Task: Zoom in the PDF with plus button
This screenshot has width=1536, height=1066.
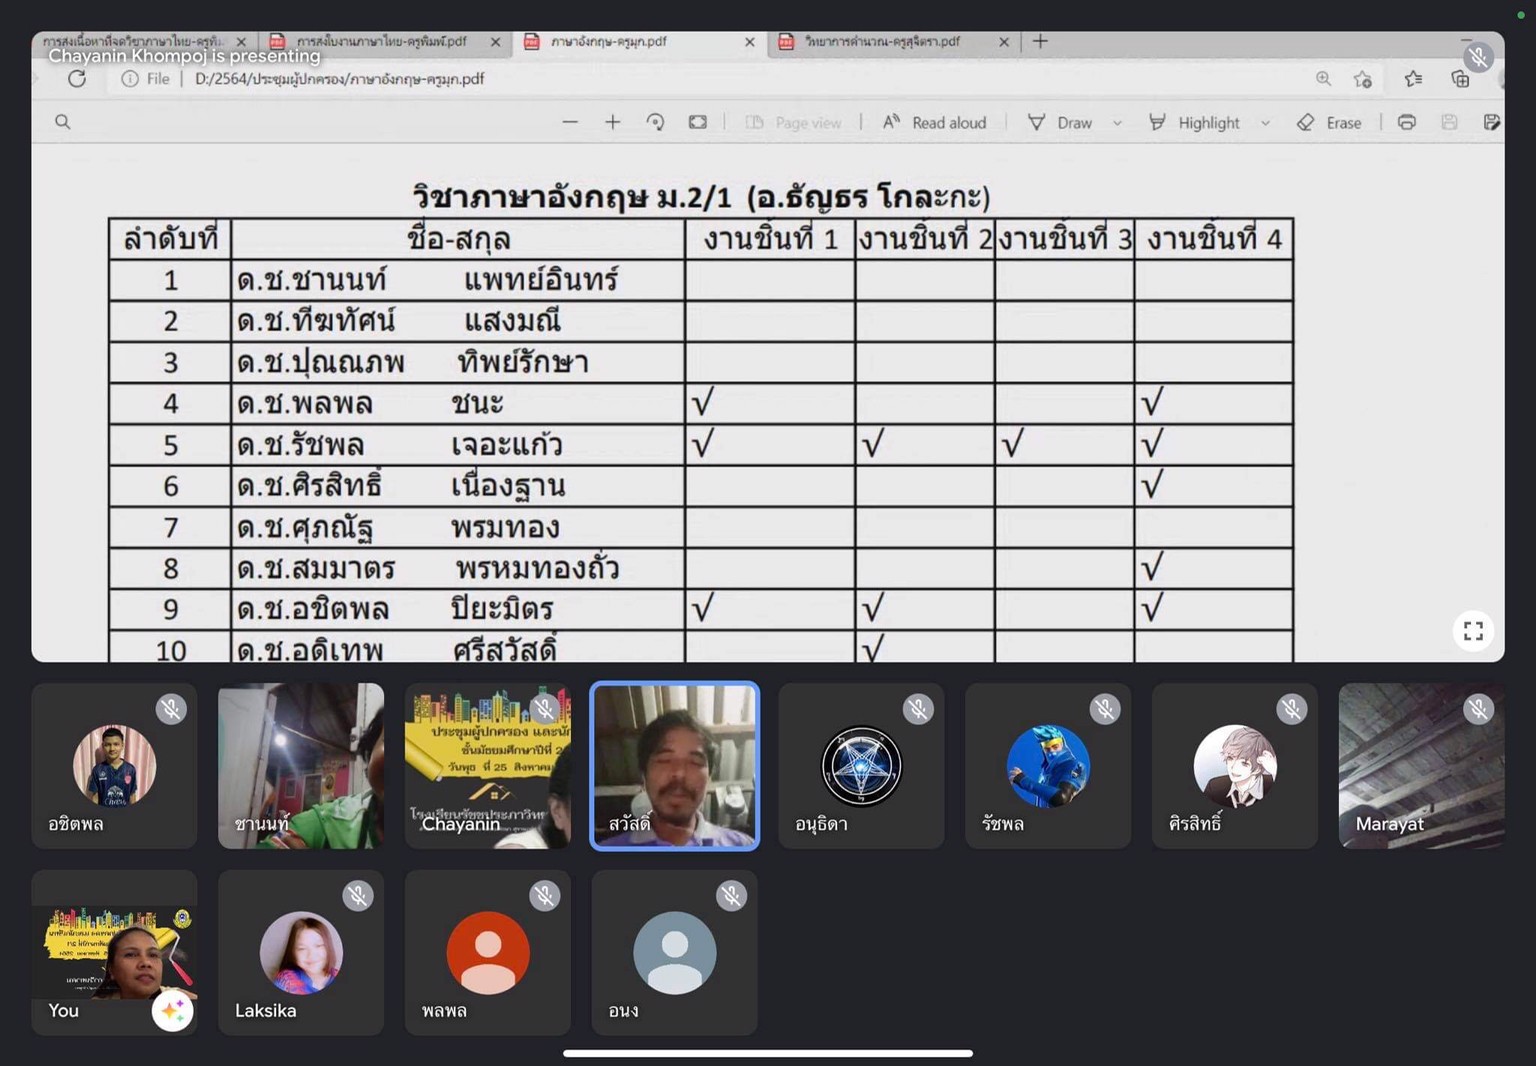Action: [613, 122]
